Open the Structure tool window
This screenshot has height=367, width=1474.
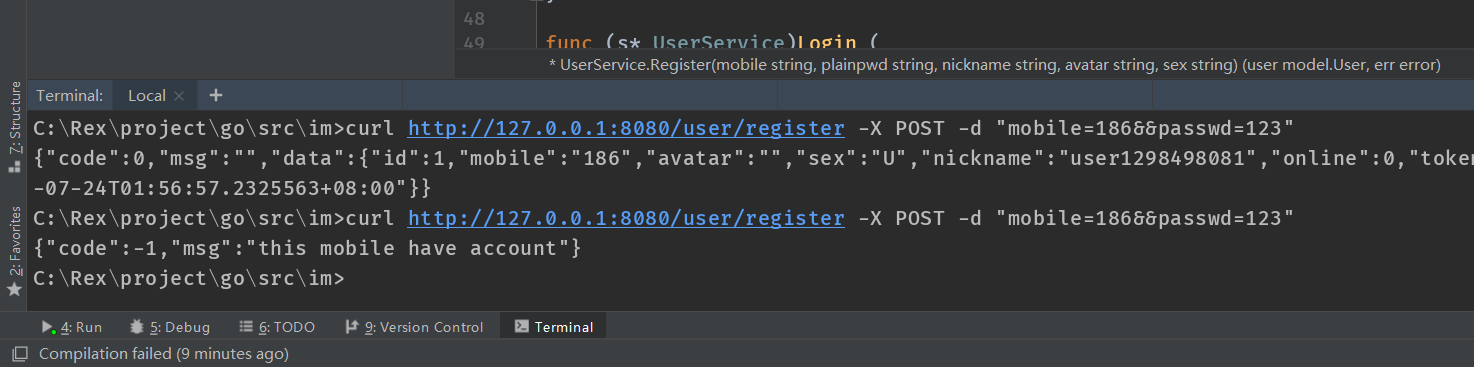click(15, 118)
